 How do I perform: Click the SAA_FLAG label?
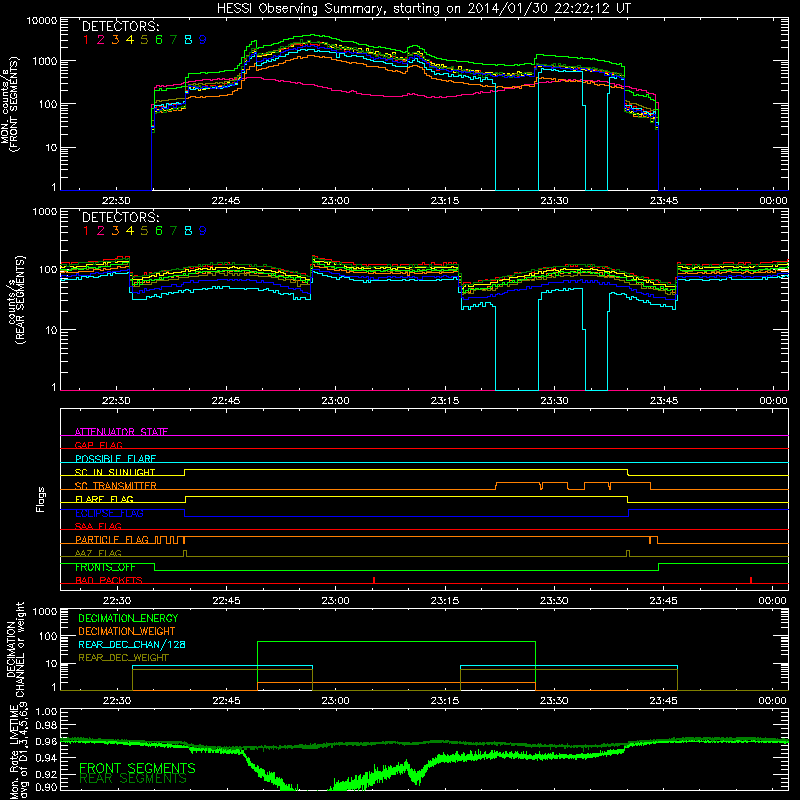pyautogui.click(x=98, y=526)
